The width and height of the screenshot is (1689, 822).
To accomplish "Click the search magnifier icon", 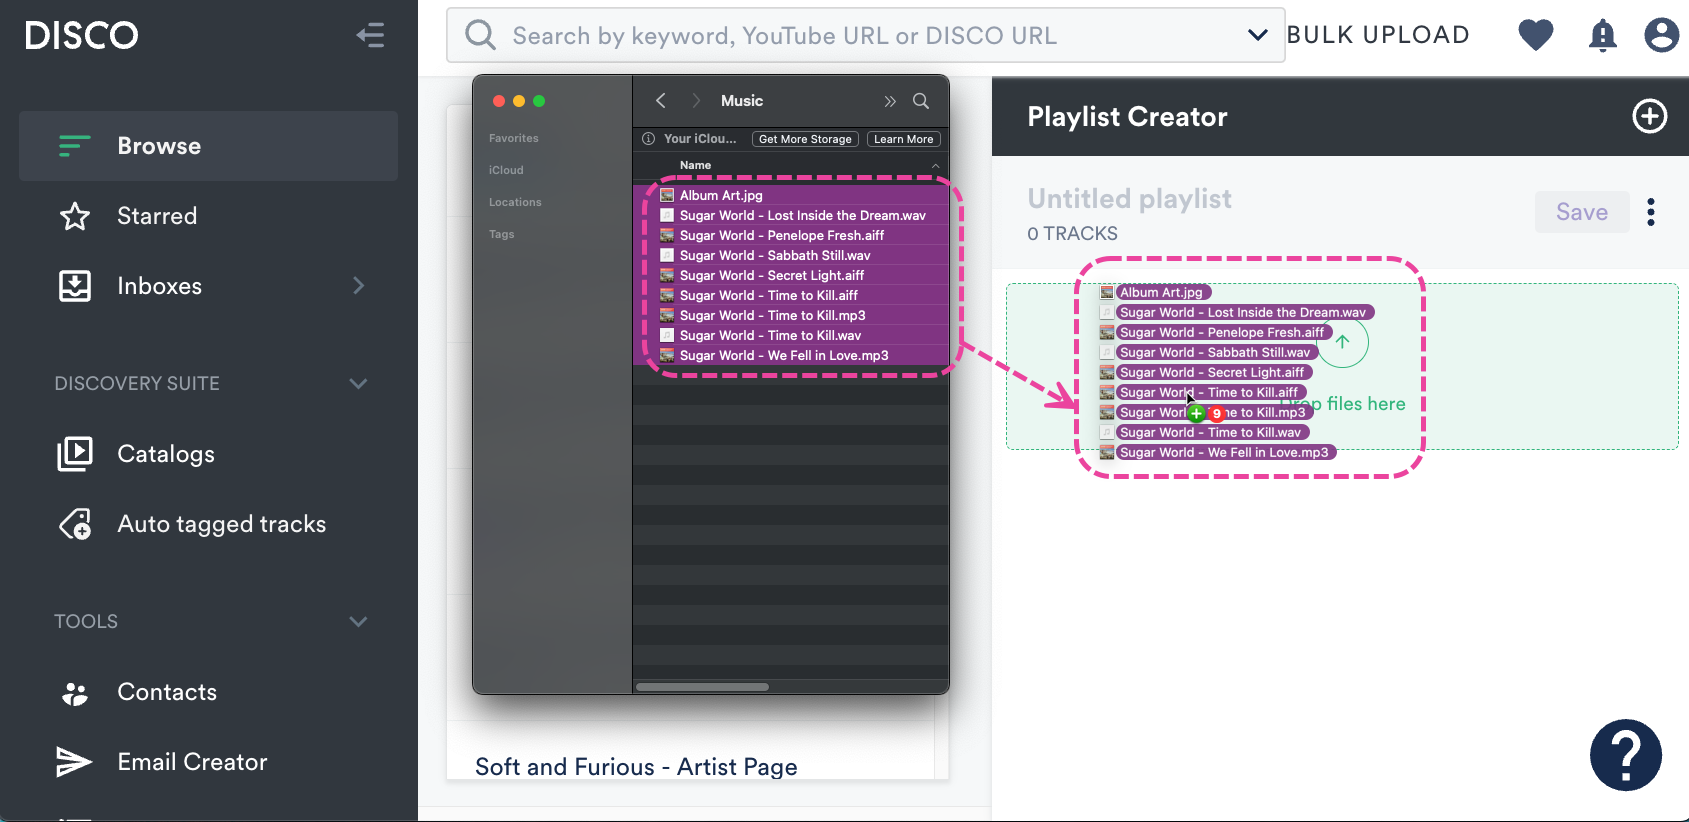I will click(480, 36).
